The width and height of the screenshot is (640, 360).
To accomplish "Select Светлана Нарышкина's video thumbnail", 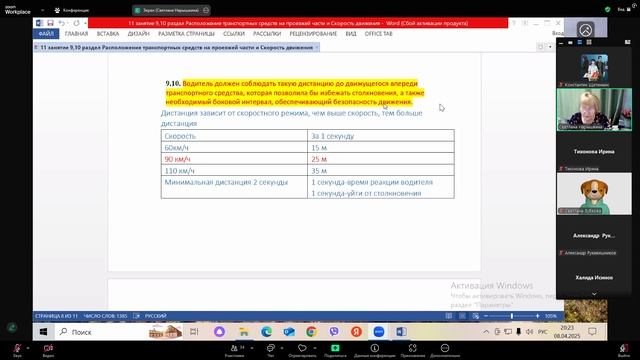I will [594, 110].
